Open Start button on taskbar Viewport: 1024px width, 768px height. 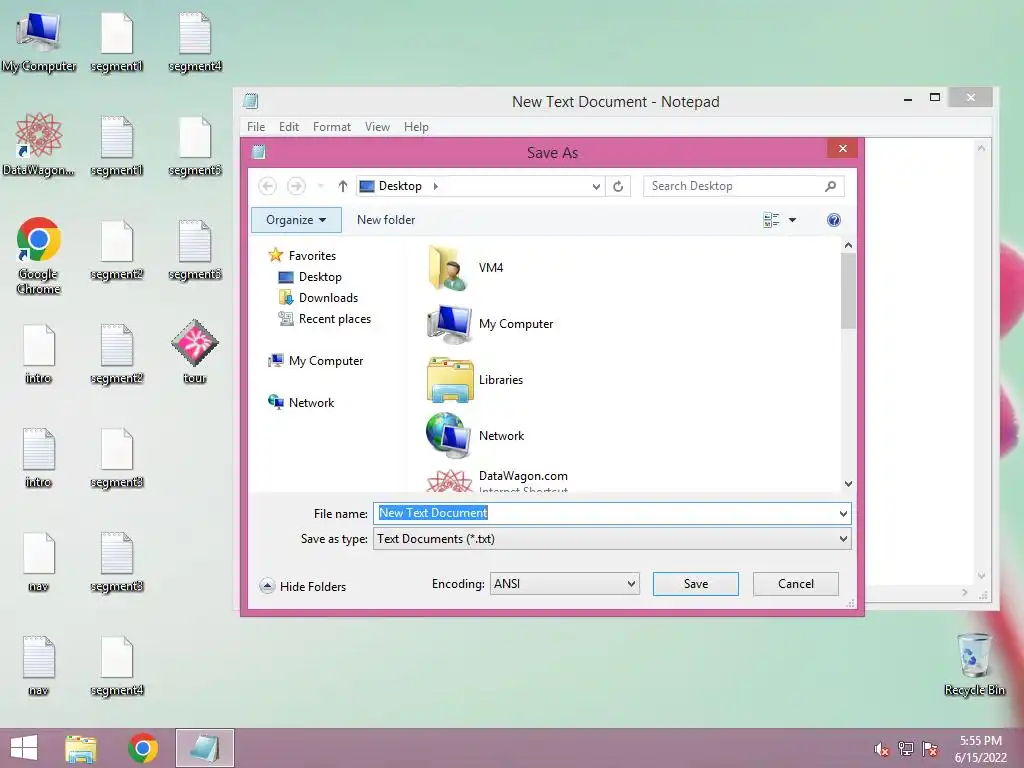(24, 748)
